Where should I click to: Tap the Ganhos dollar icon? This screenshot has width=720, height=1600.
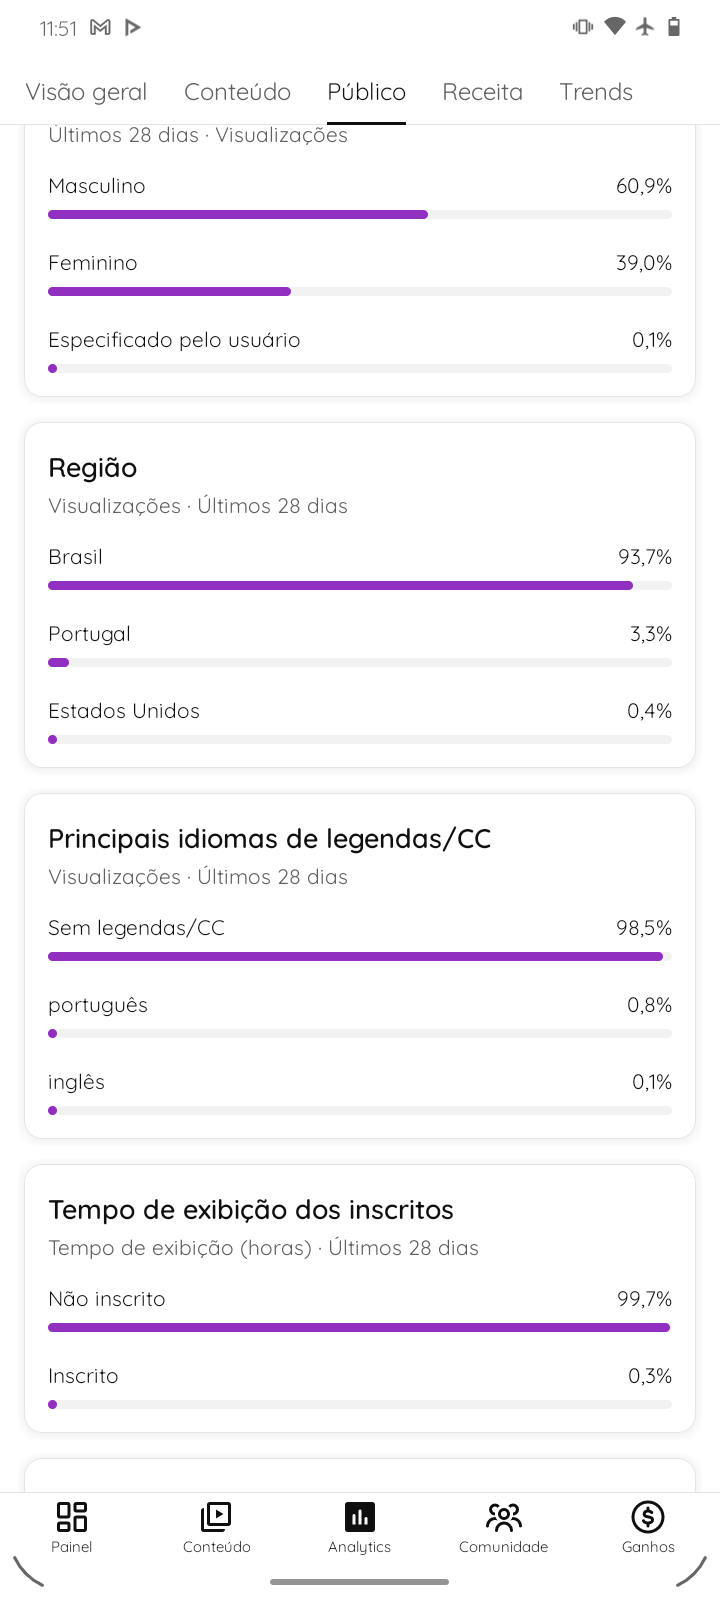point(648,1517)
